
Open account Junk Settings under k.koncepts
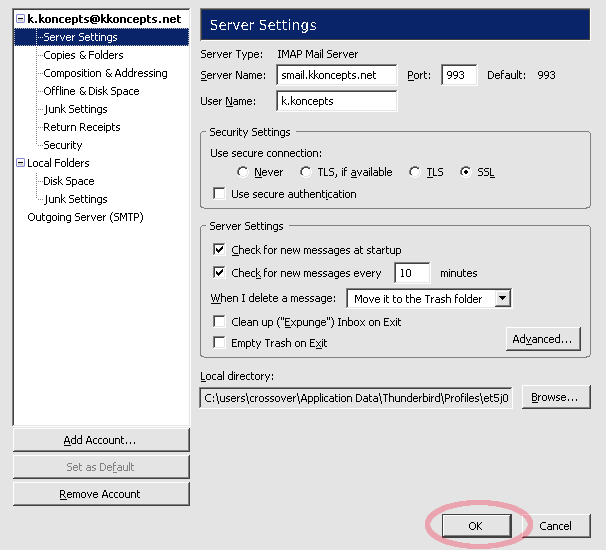75,109
